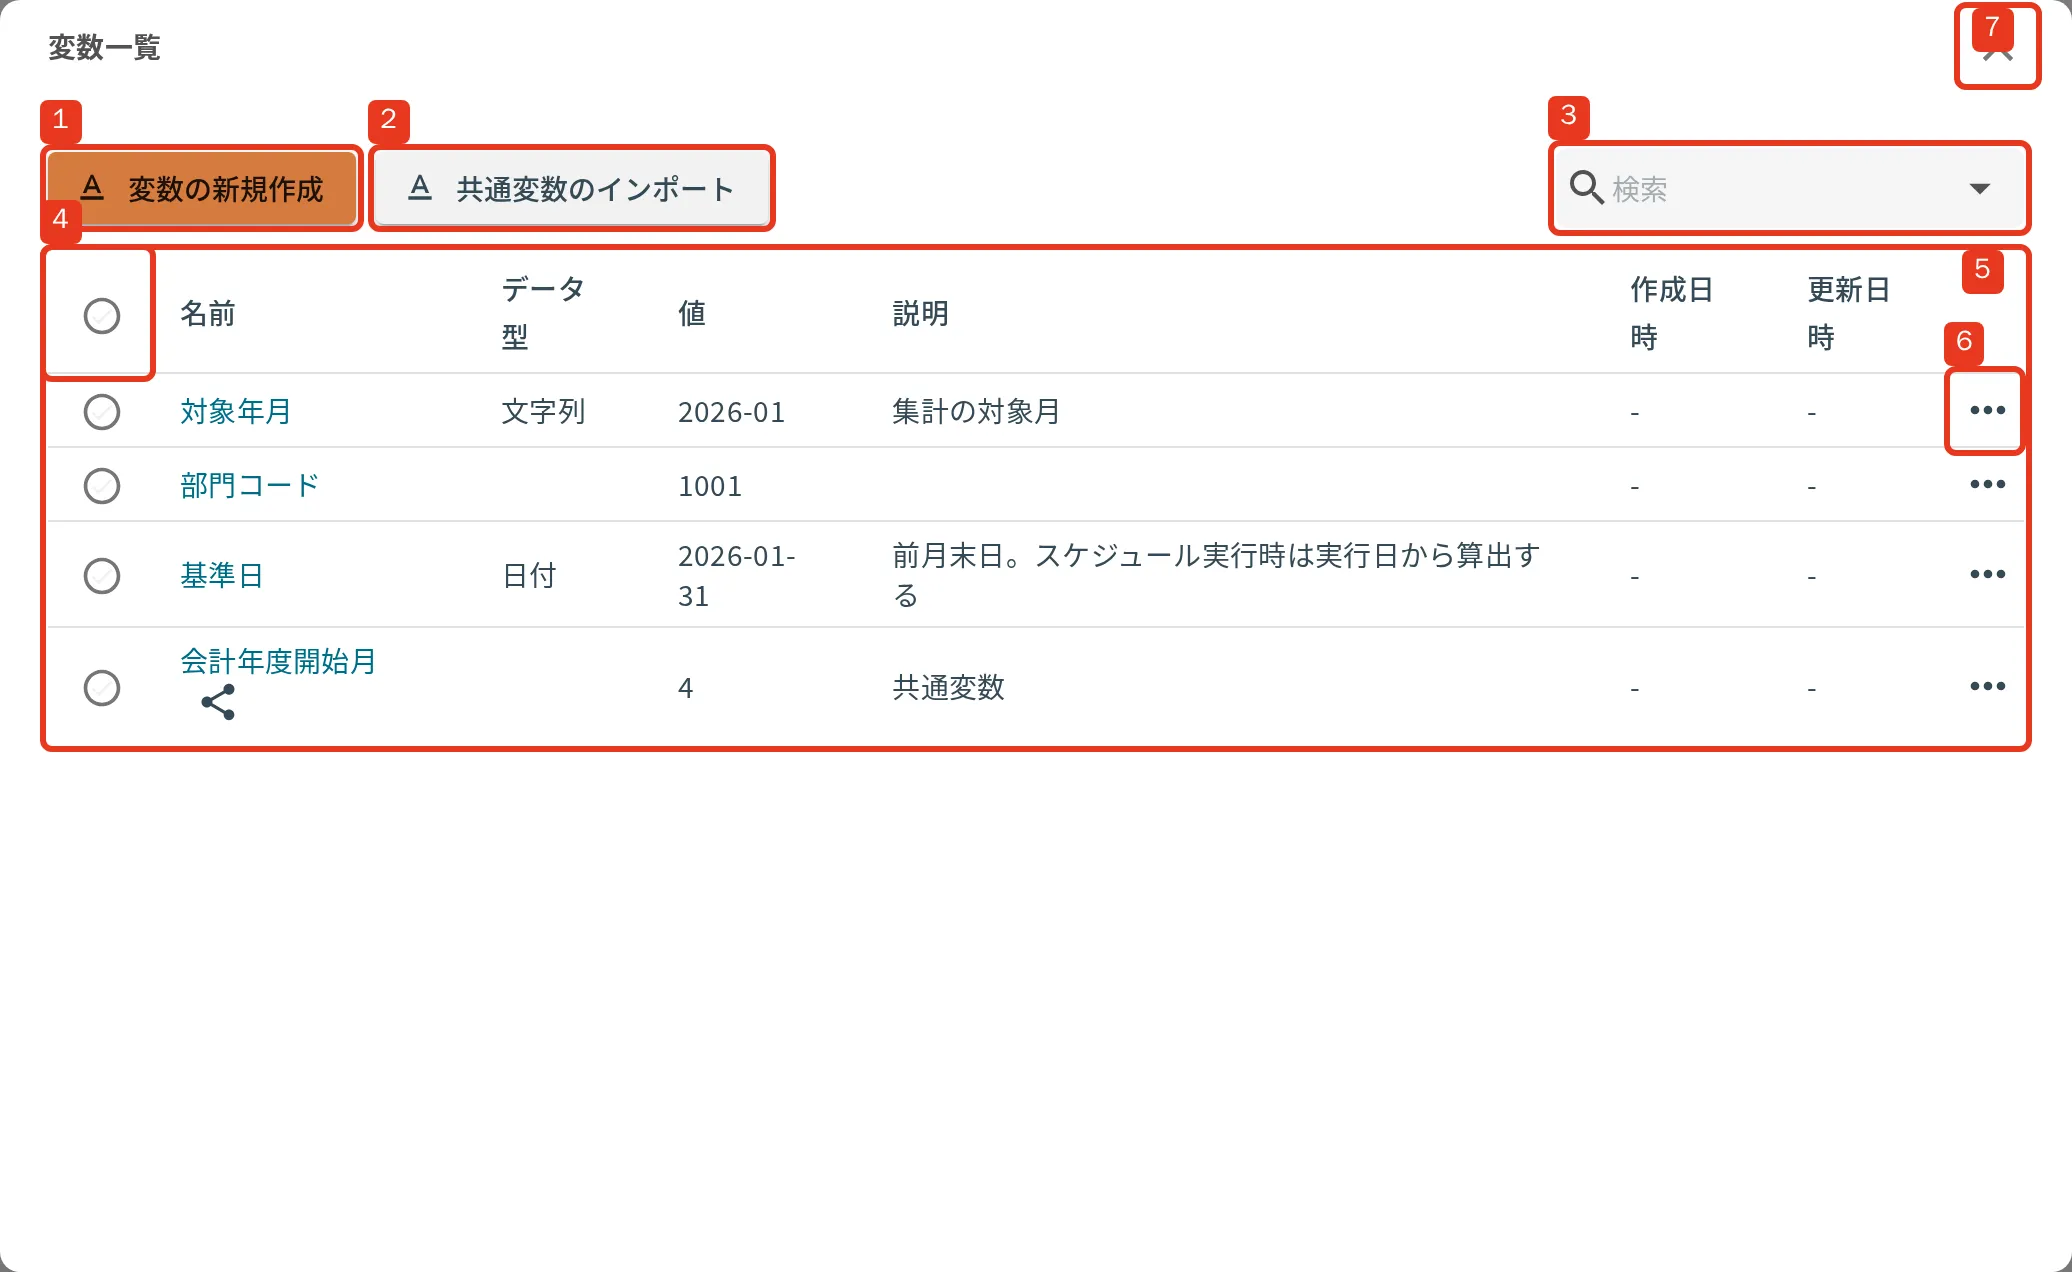Click the value cell 2026-01

[731, 412]
